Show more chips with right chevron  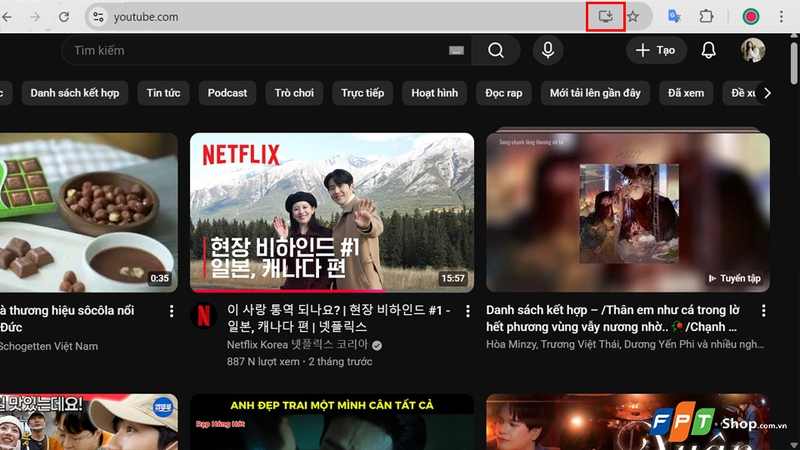click(x=767, y=93)
